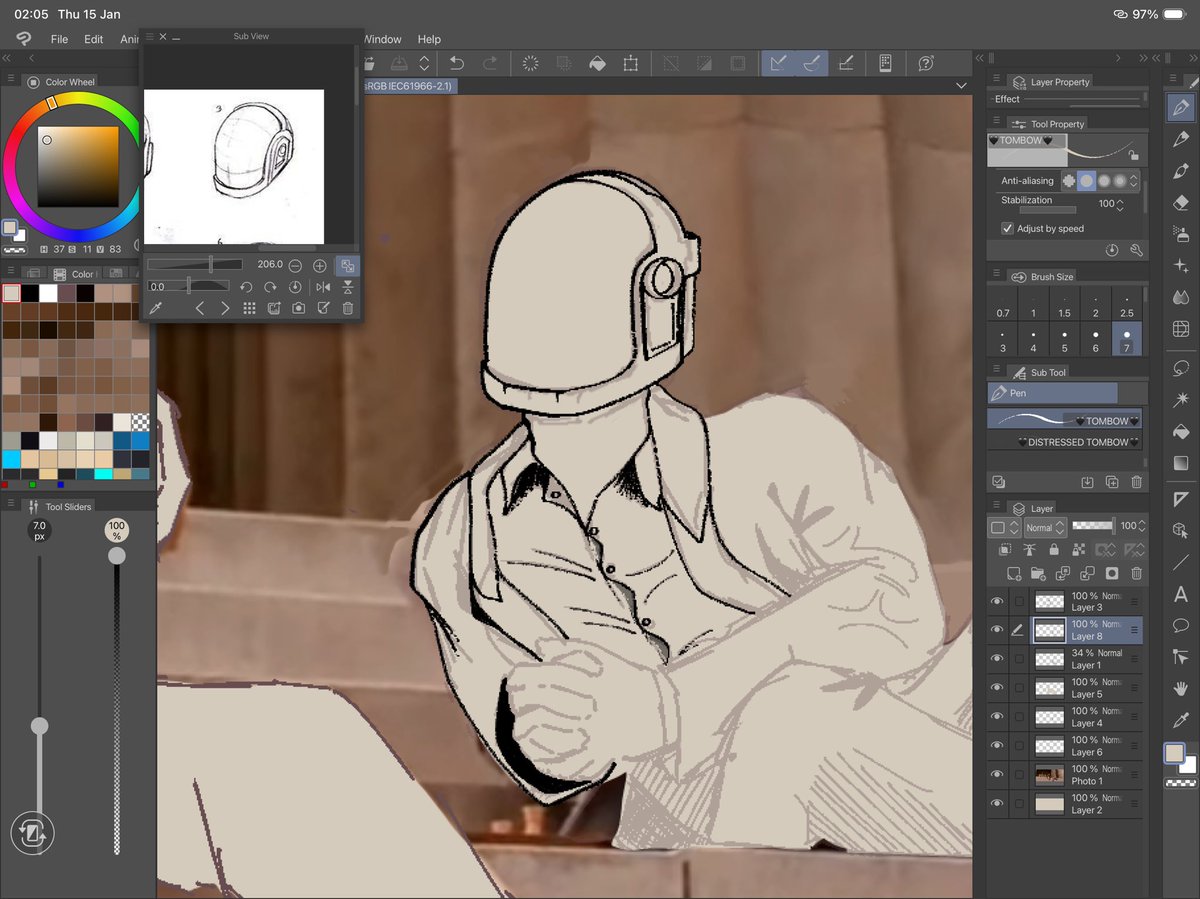Open the Tool Property palette tab
The height and width of the screenshot is (899, 1200).
tap(1048, 124)
